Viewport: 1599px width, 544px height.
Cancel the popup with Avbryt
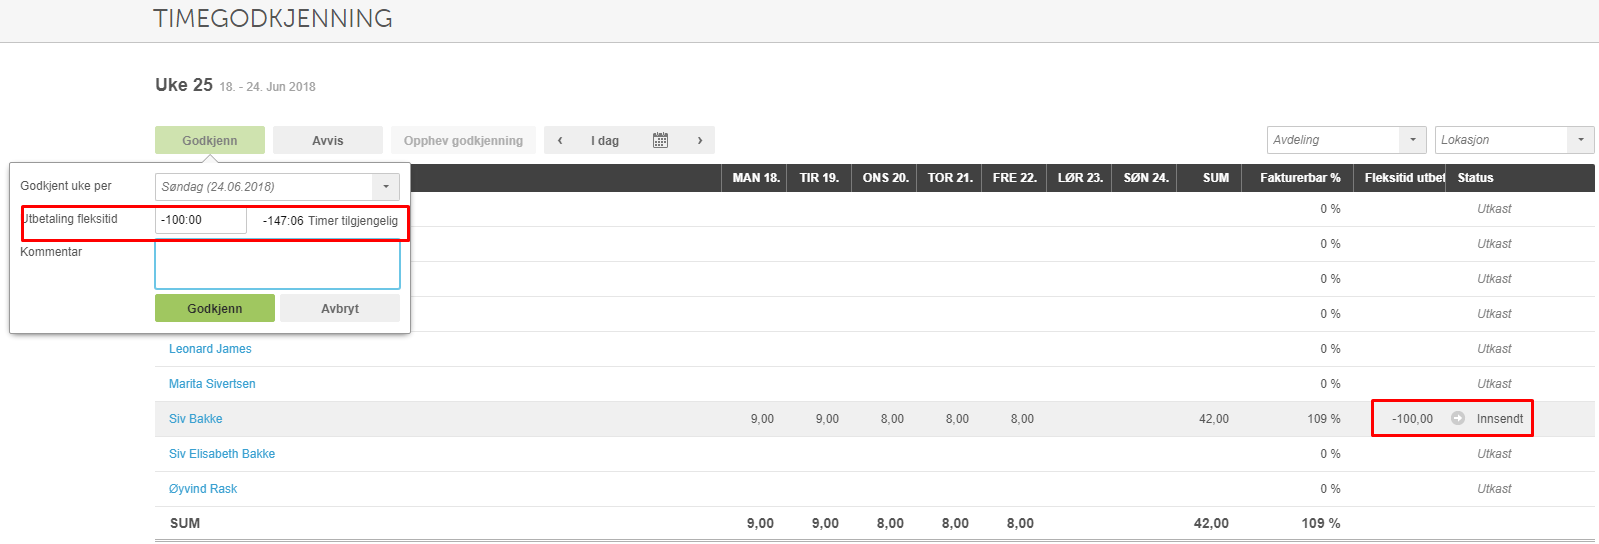(340, 308)
